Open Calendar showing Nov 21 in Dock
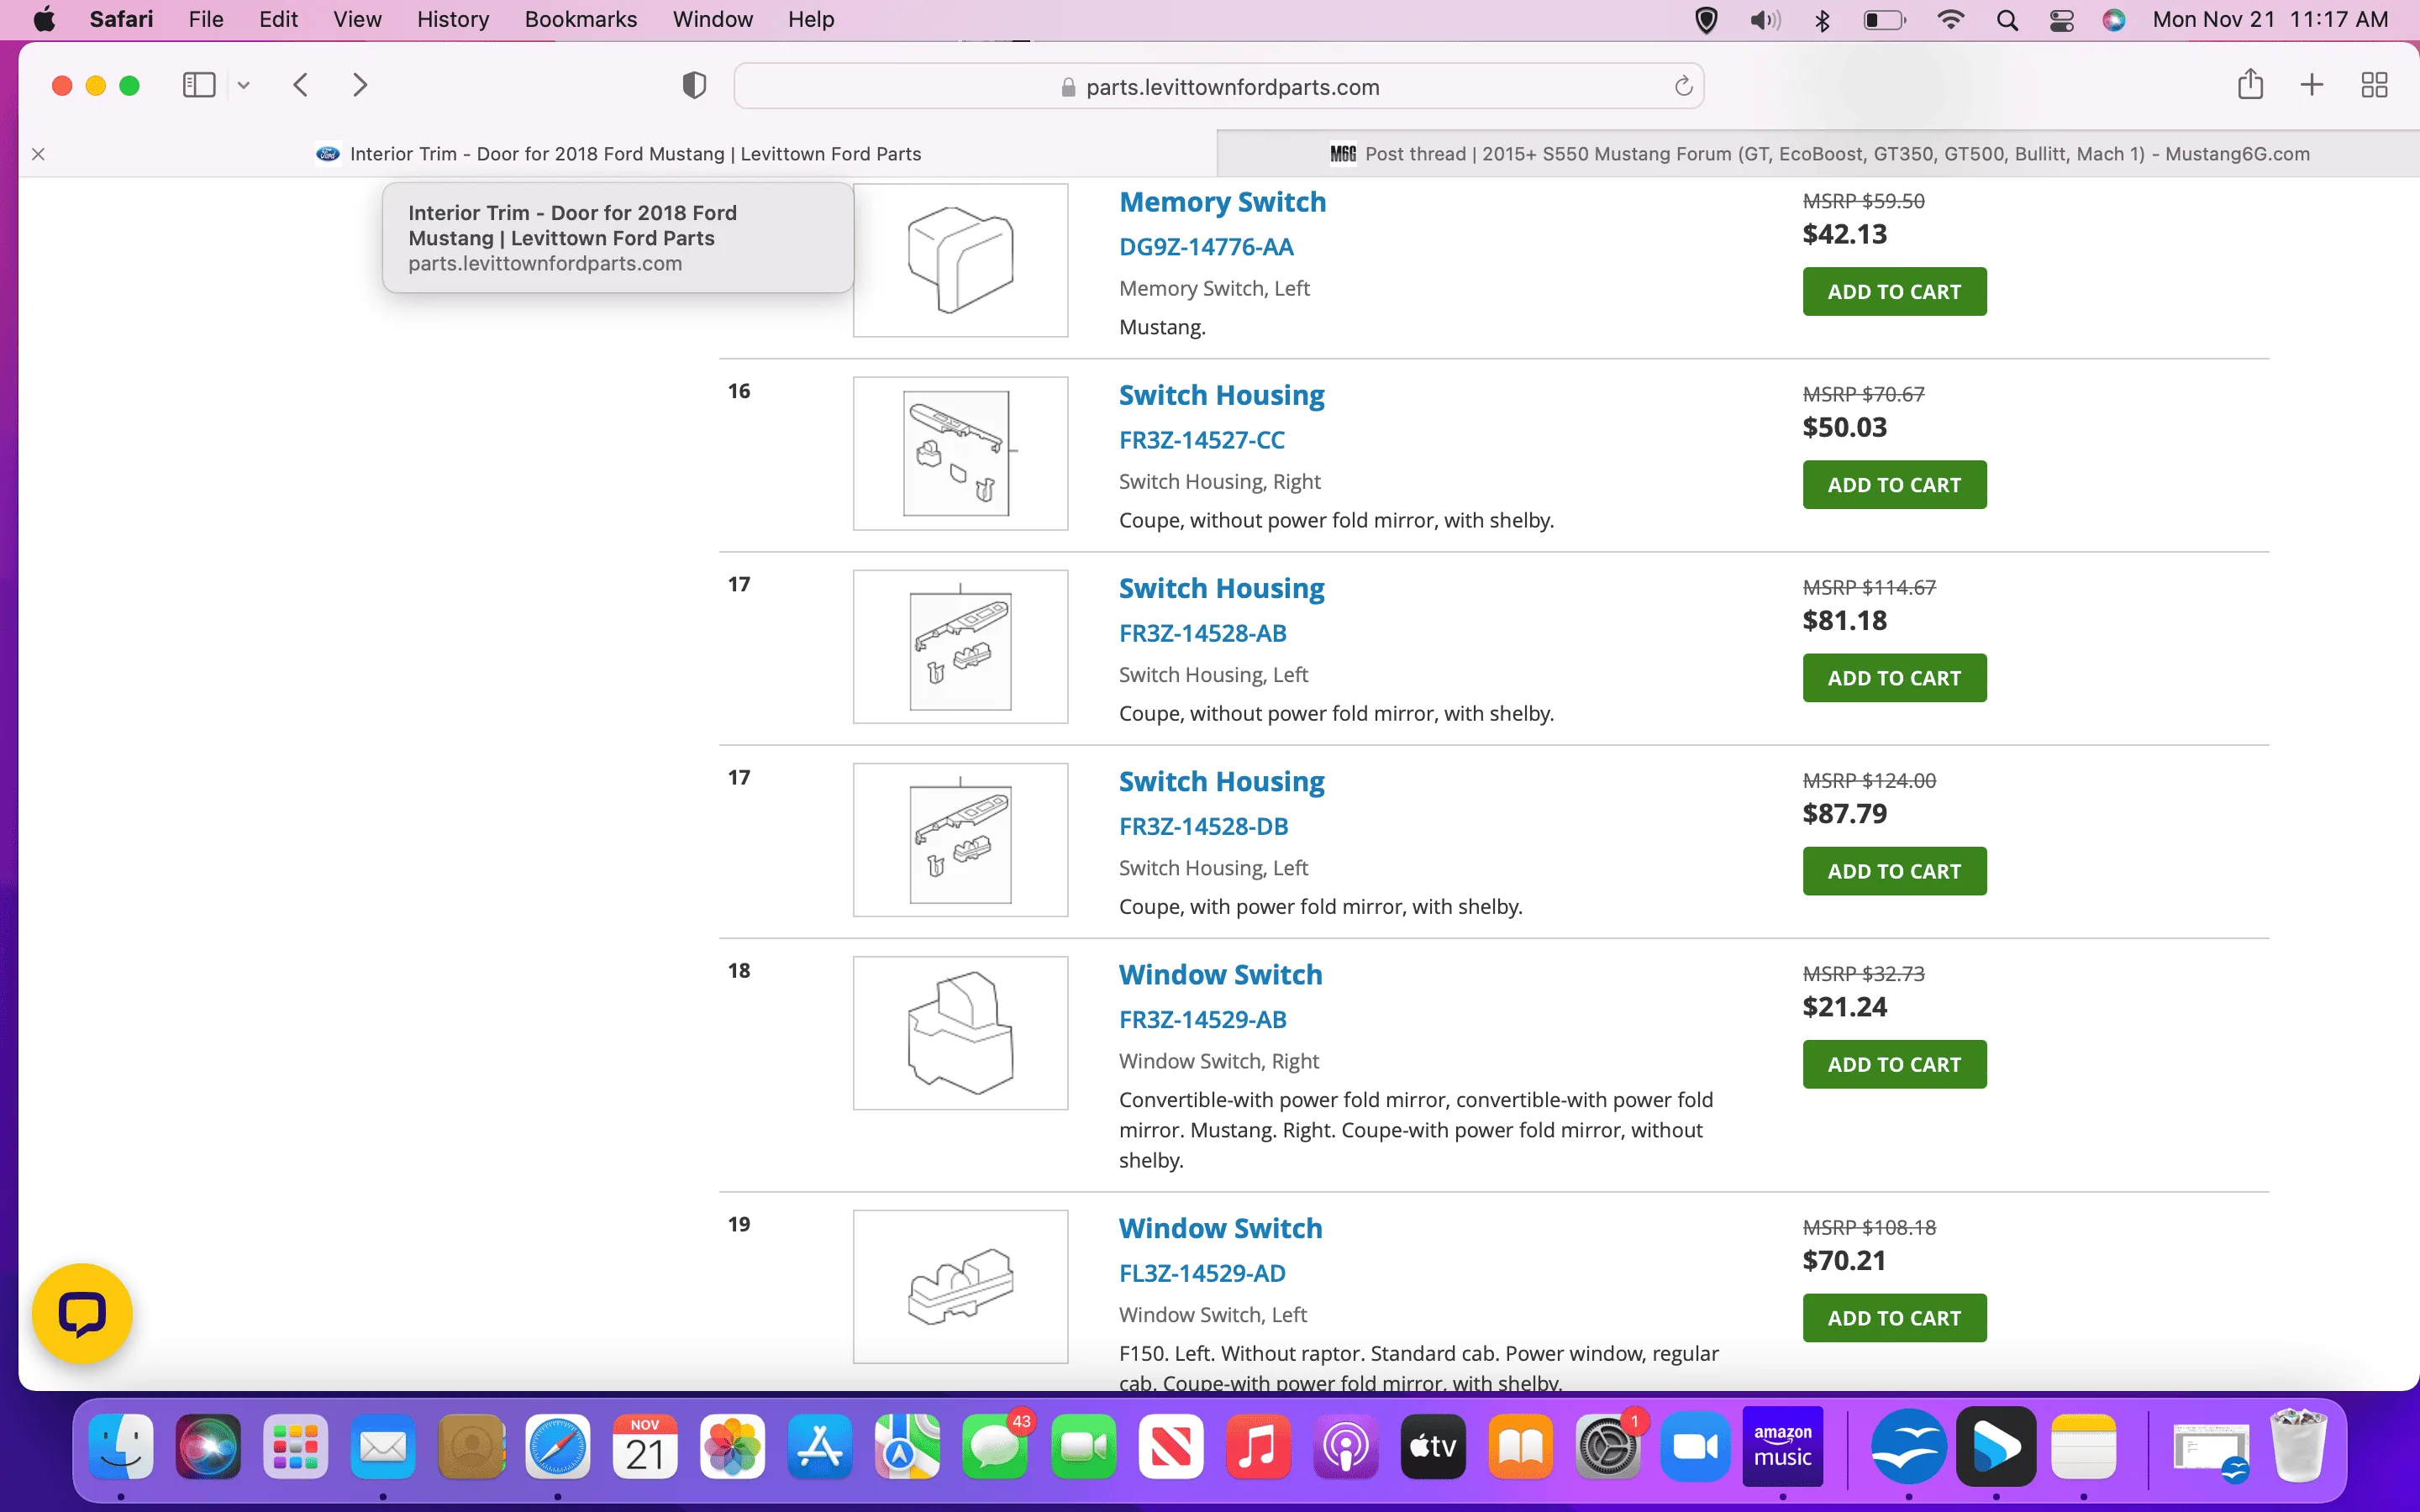Viewport: 2420px width, 1512px height. (x=645, y=1446)
